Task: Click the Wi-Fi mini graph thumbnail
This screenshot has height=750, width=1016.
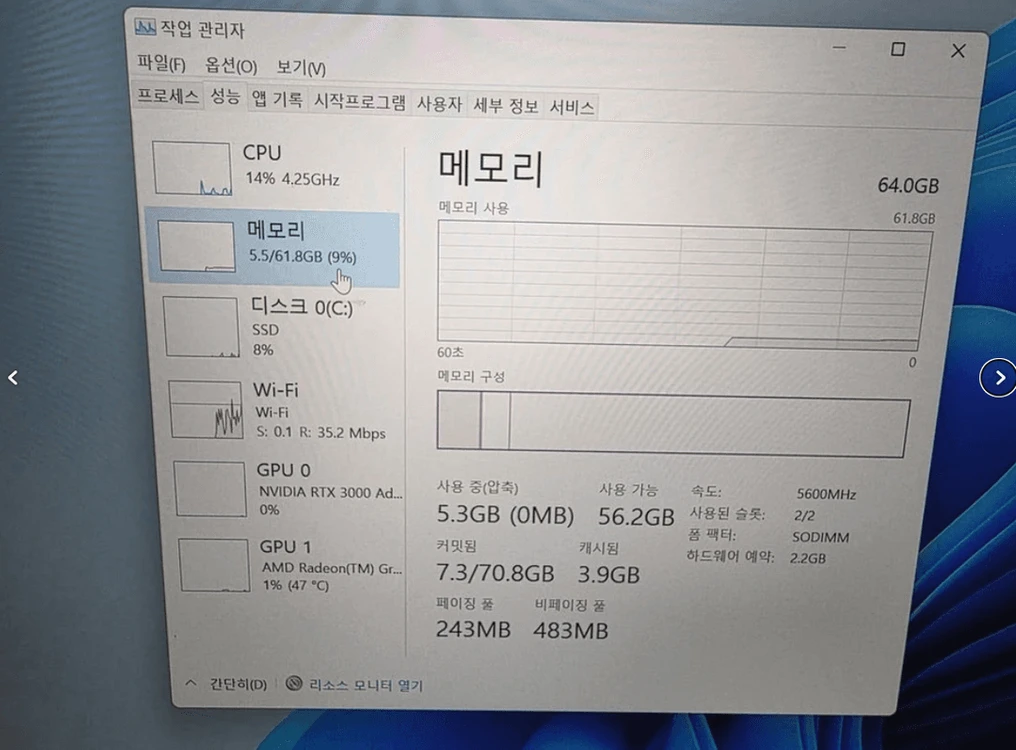Action: pyautogui.click(x=206, y=410)
